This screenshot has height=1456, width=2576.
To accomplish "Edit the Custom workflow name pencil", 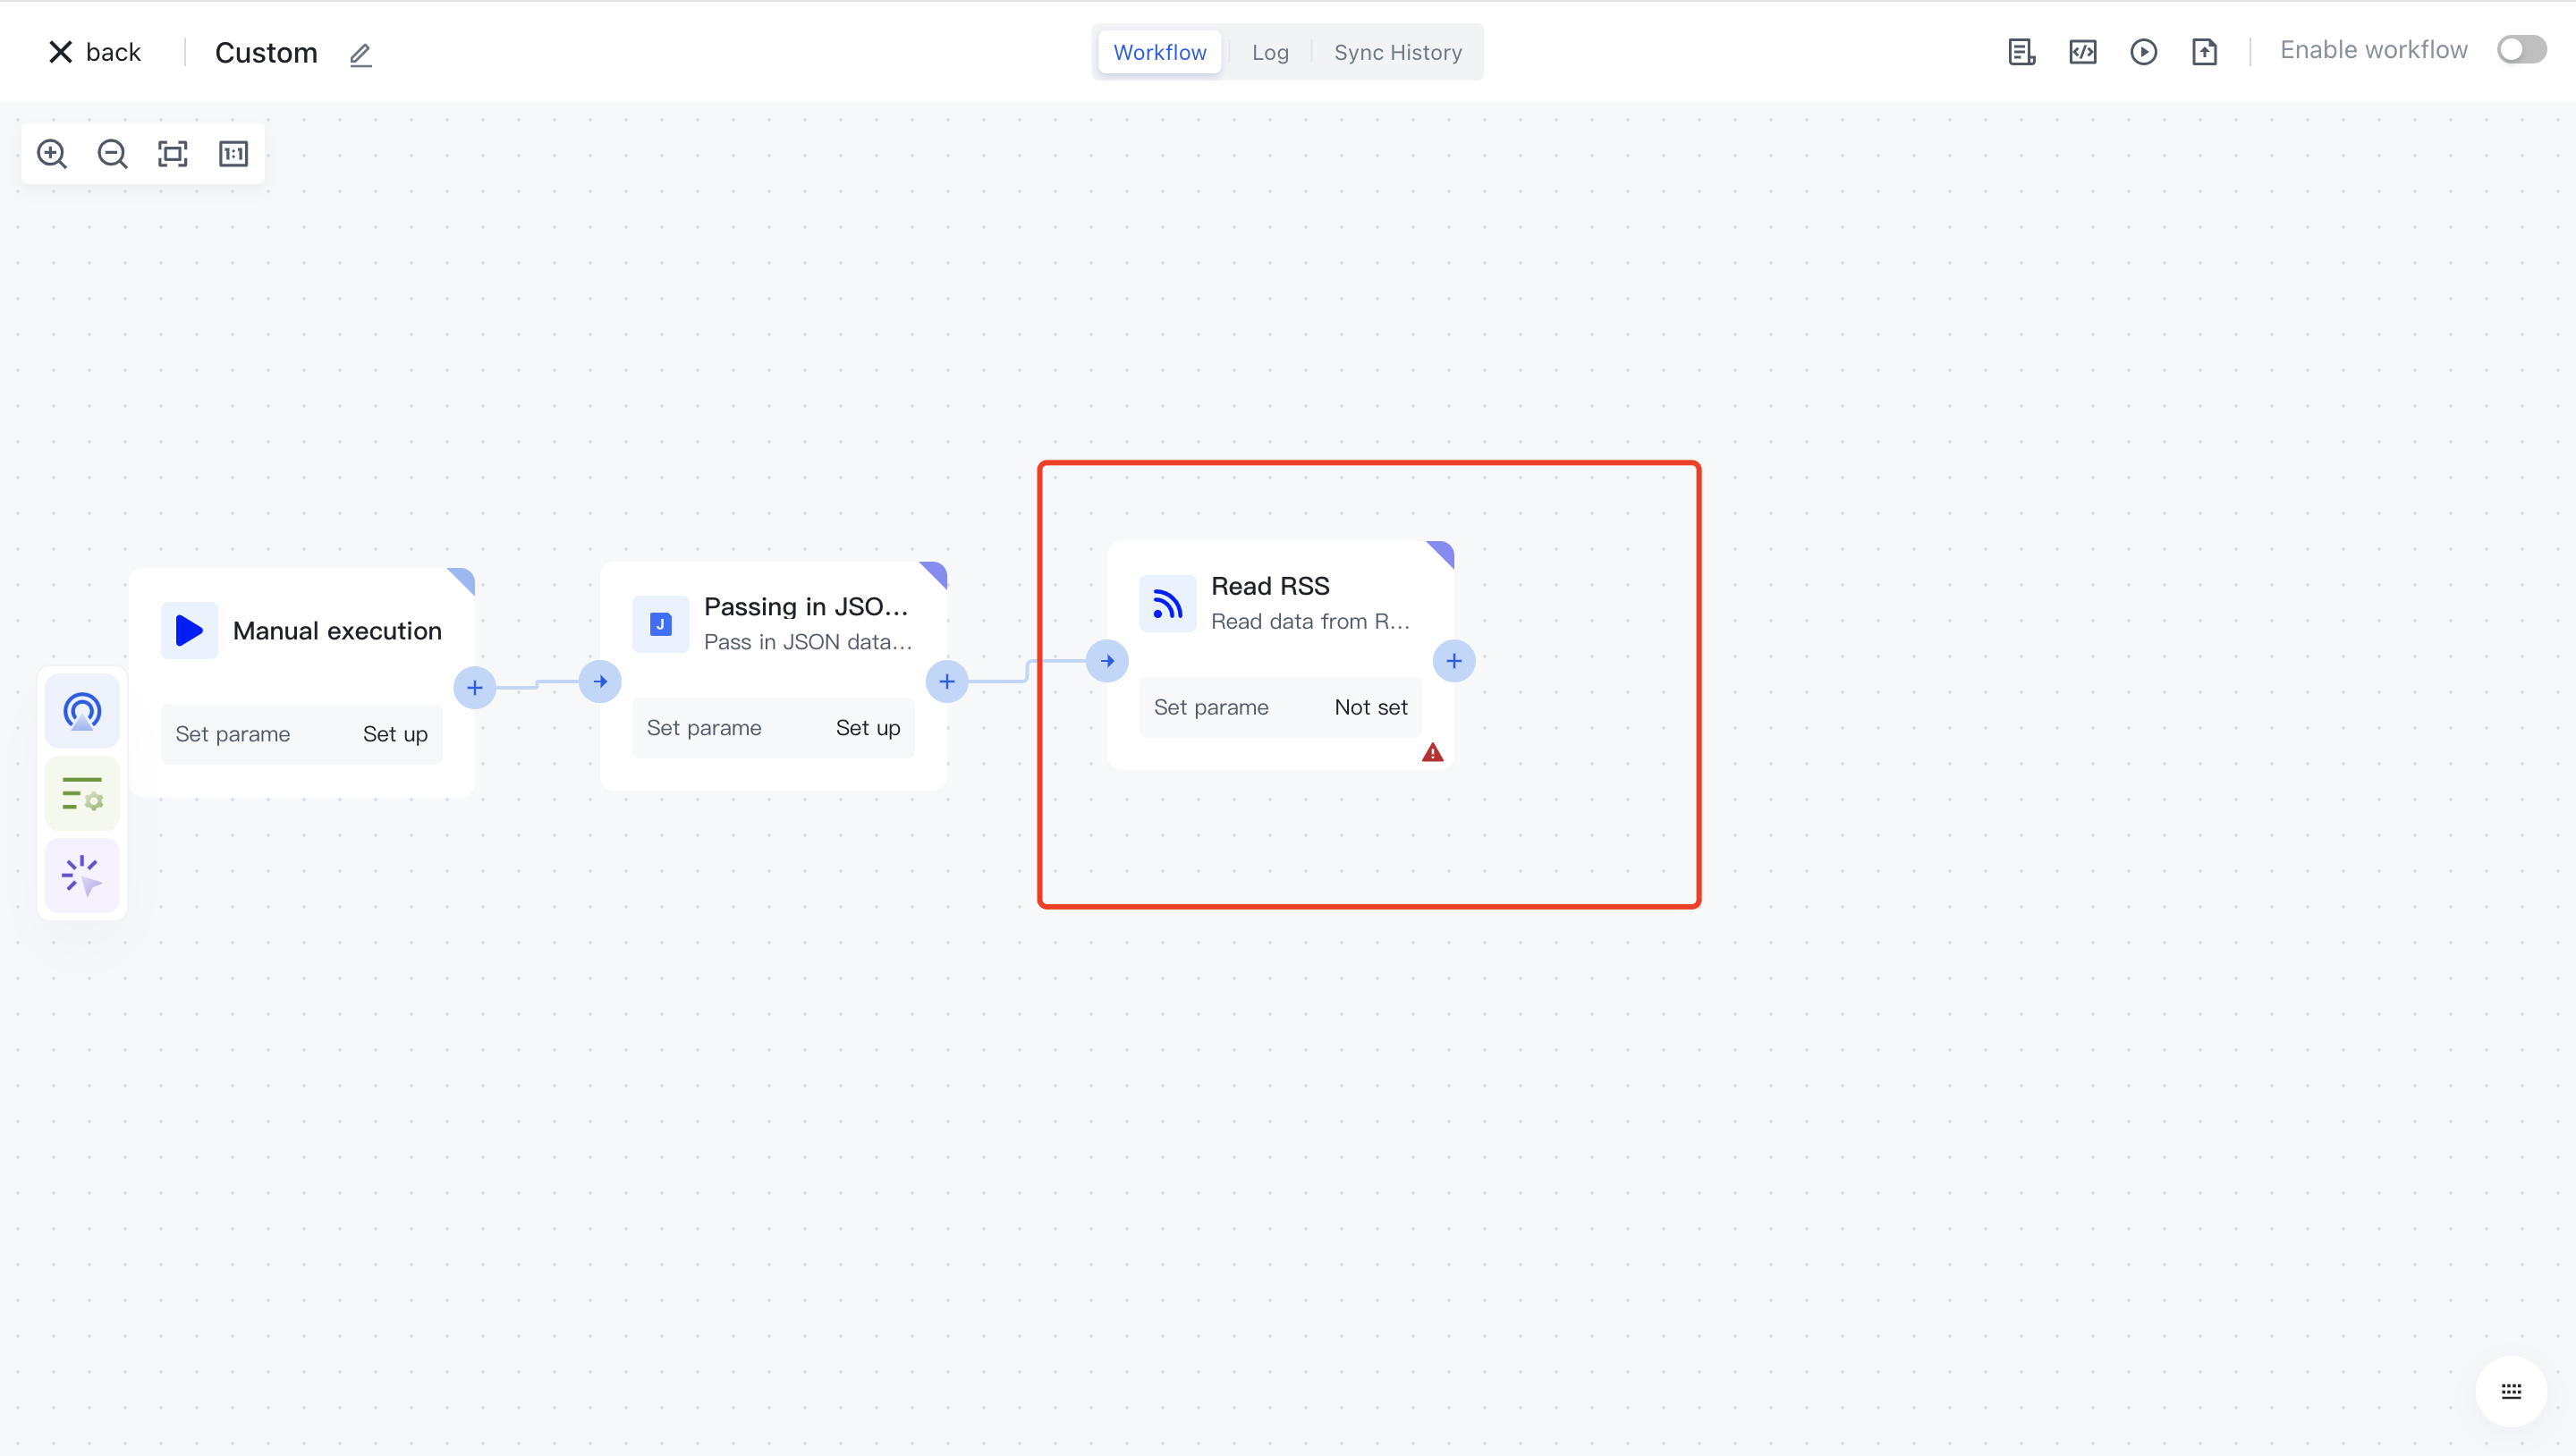I will tap(361, 54).
